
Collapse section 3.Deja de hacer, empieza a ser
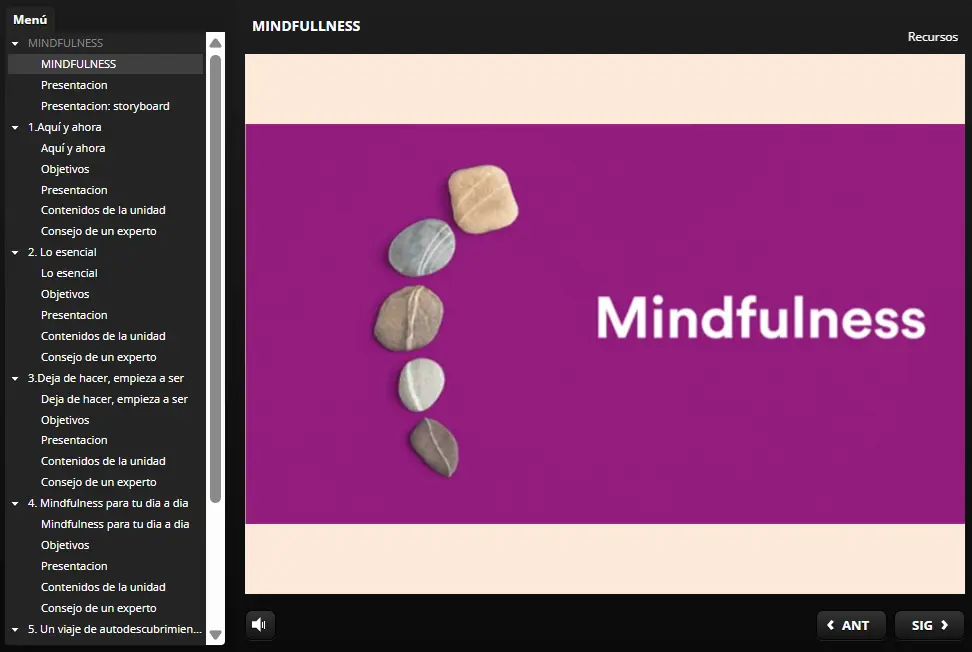[x=15, y=379]
